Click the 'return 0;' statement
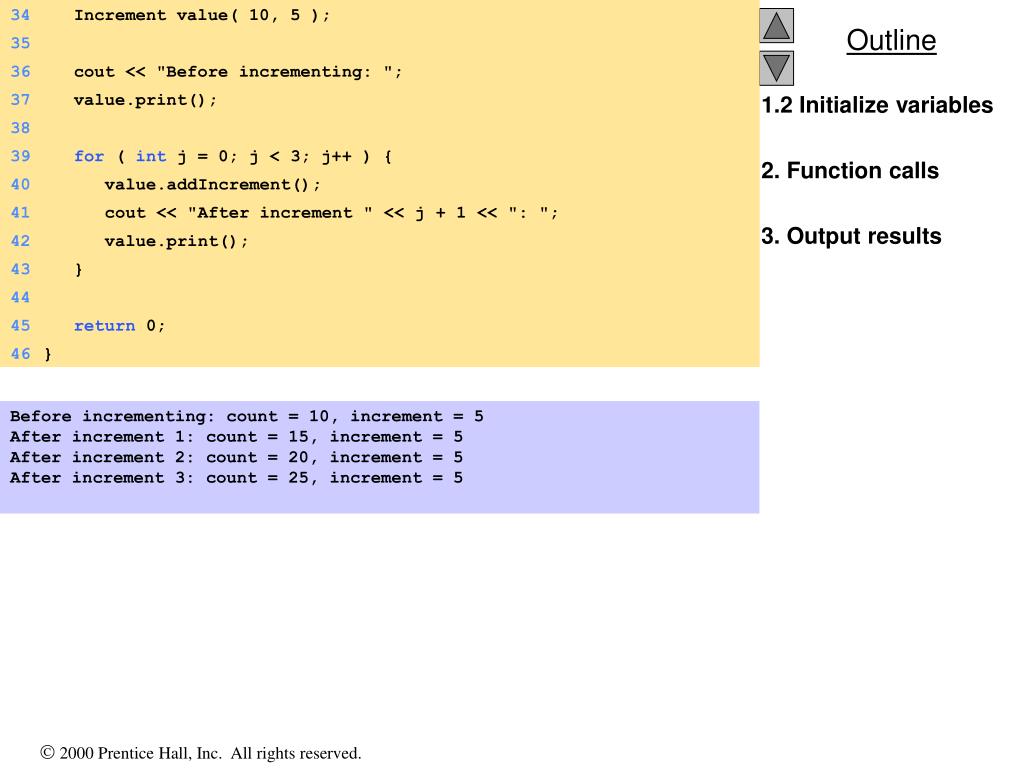The image size is (1024, 768). click(120, 326)
